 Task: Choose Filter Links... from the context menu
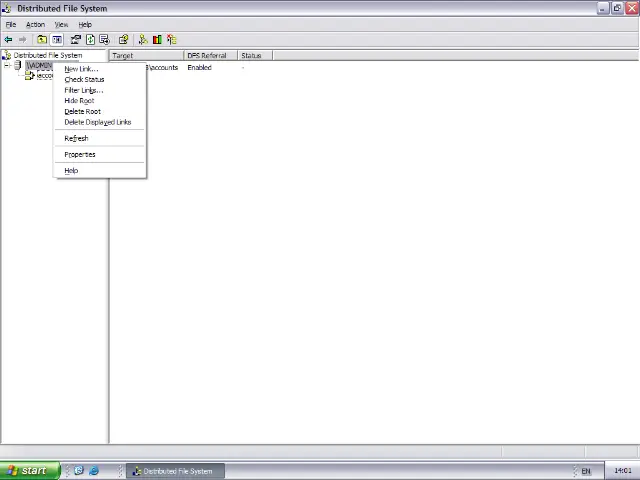pos(100,90)
